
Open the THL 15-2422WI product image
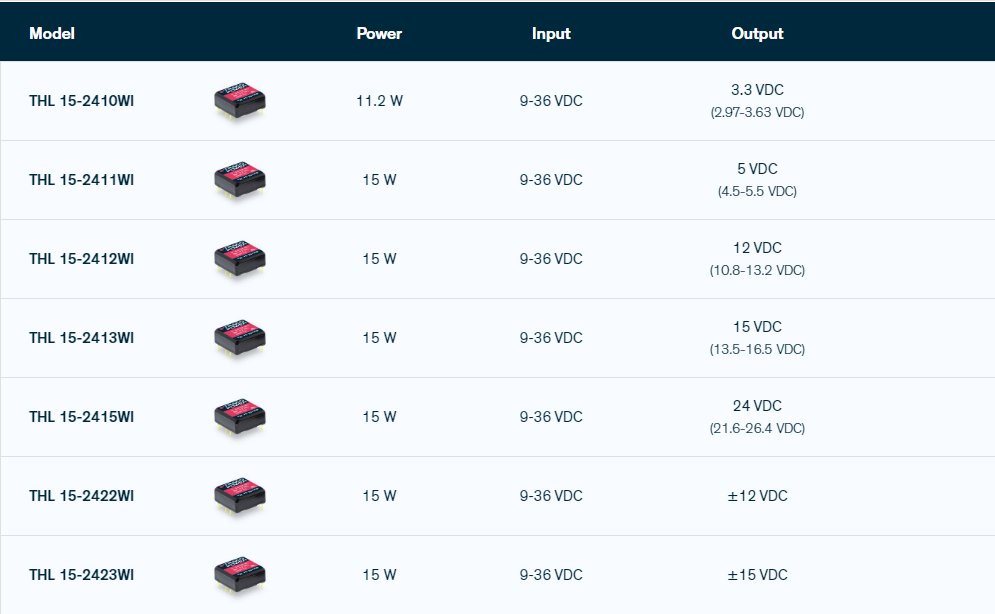240,496
